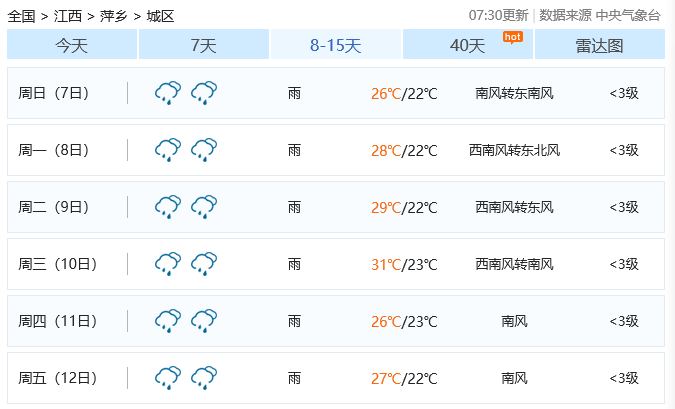Click second rain icon for 周五 12日

coord(204,378)
